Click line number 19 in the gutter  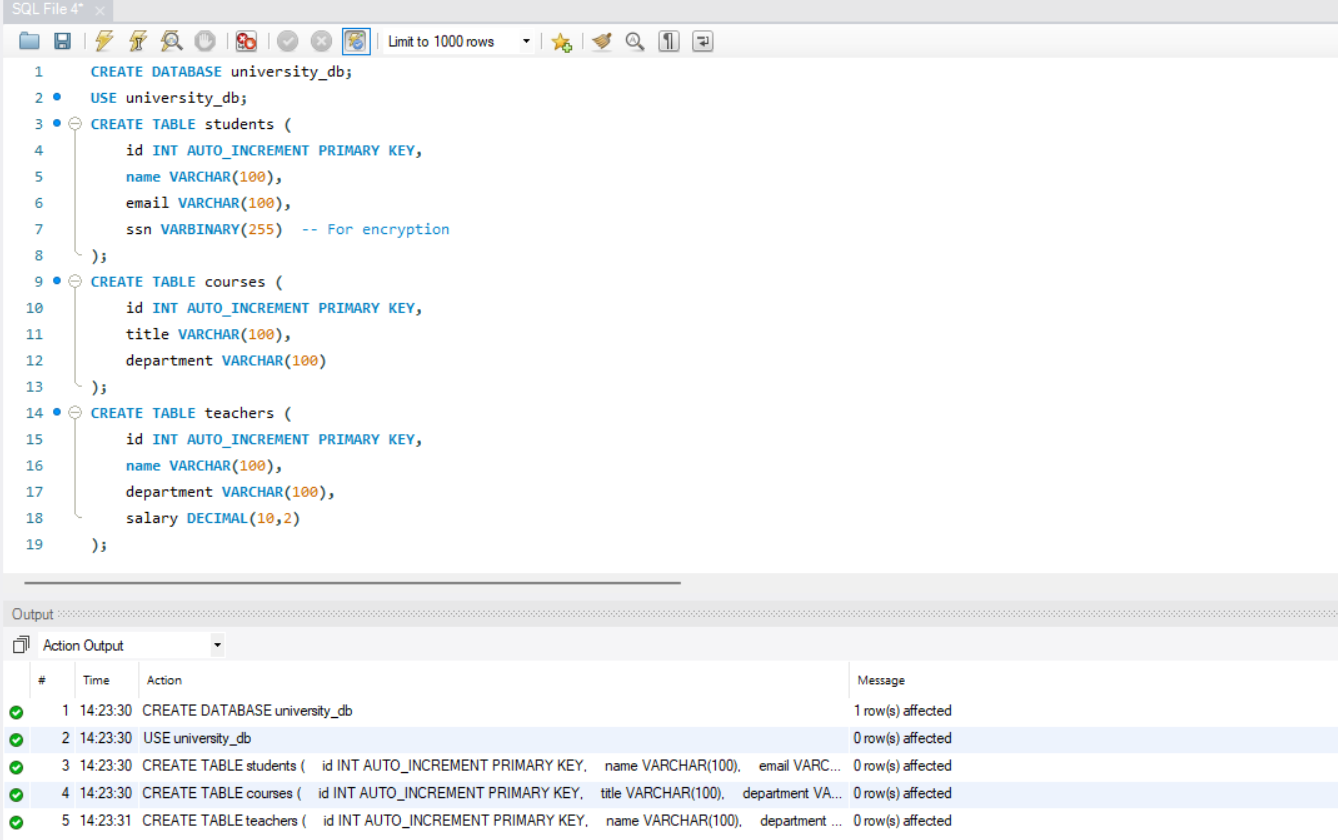pyautogui.click(x=34, y=544)
